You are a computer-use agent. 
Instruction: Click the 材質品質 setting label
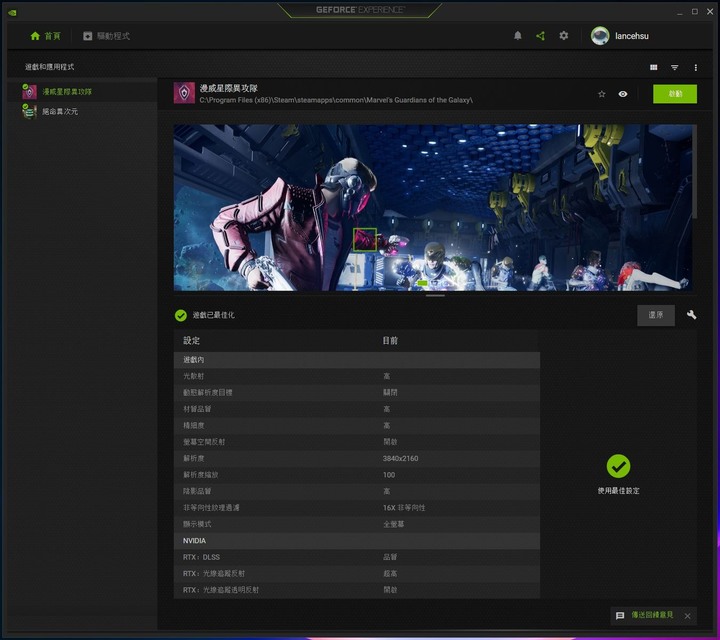197,409
